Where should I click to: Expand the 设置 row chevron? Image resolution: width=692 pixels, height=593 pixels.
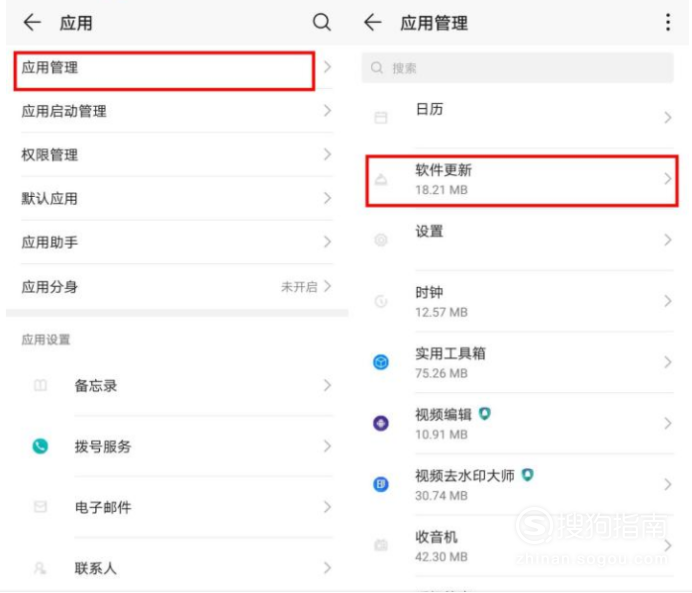pyautogui.click(x=668, y=240)
